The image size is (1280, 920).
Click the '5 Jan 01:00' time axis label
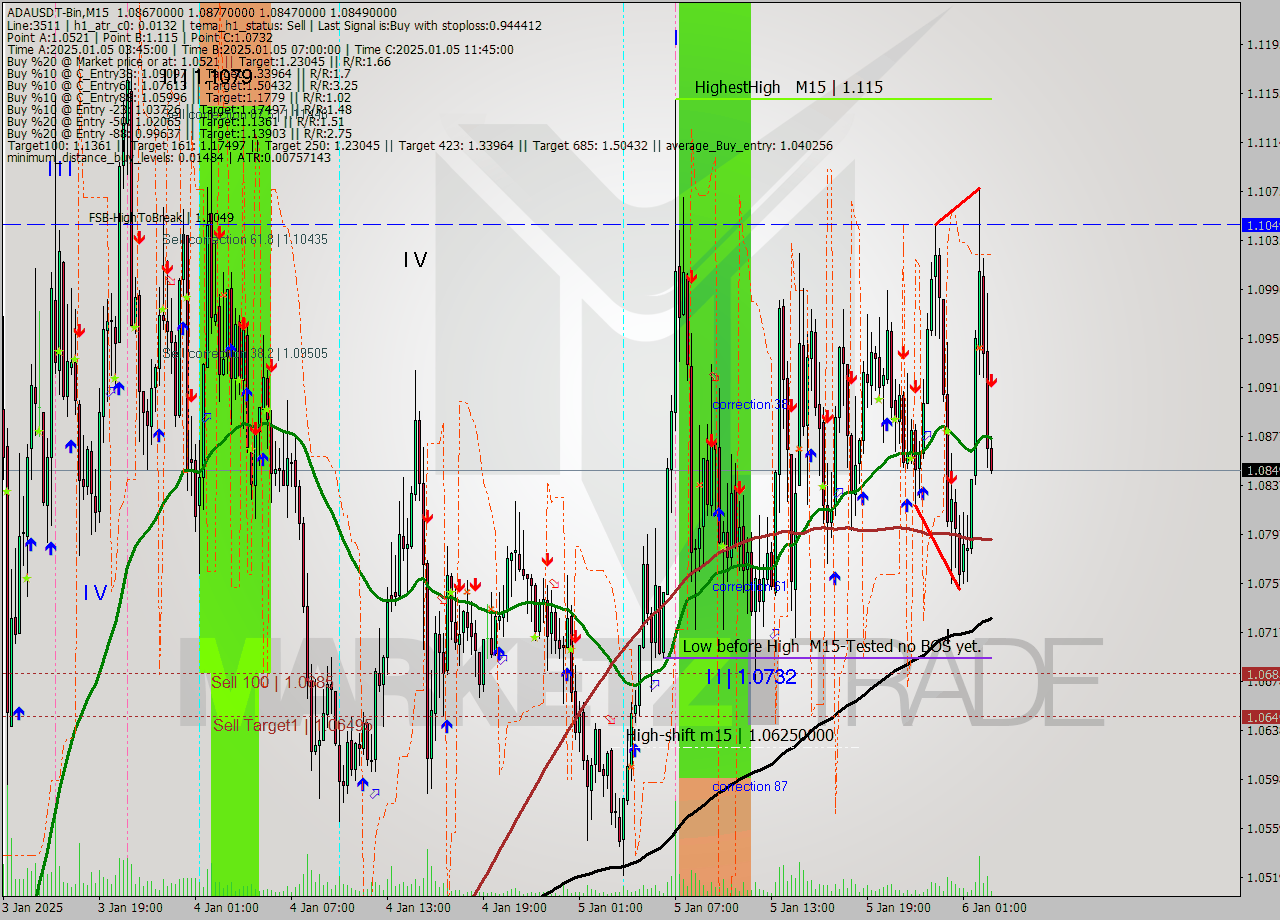pos(610,908)
